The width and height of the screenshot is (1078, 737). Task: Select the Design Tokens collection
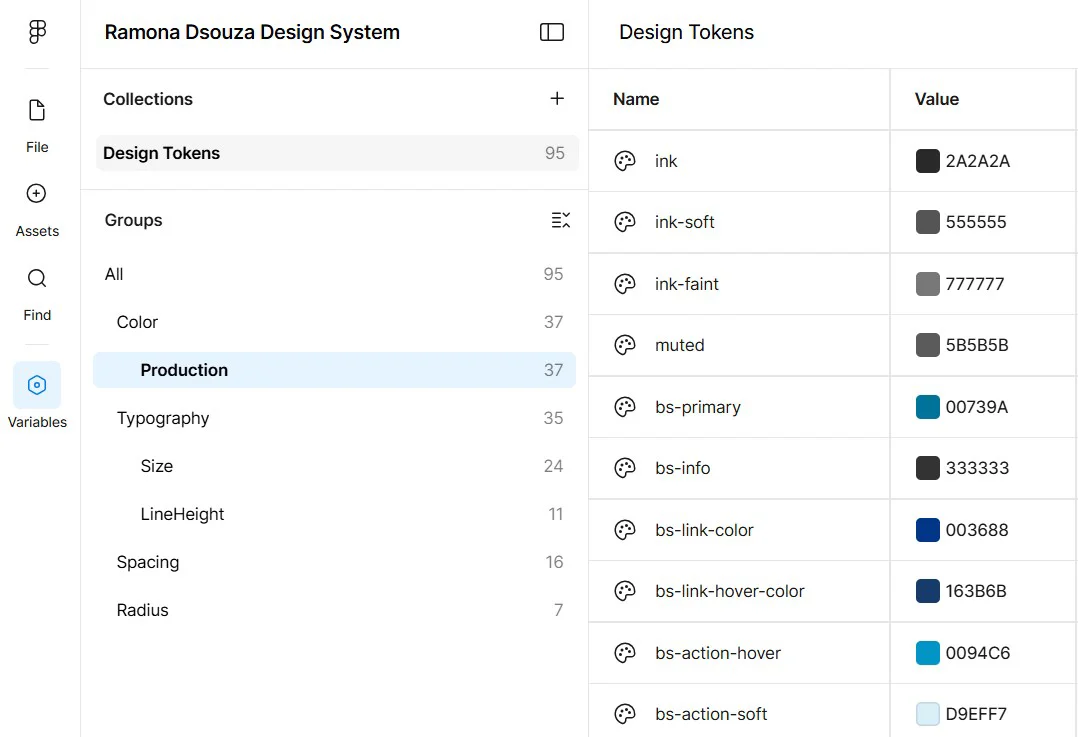pos(337,153)
